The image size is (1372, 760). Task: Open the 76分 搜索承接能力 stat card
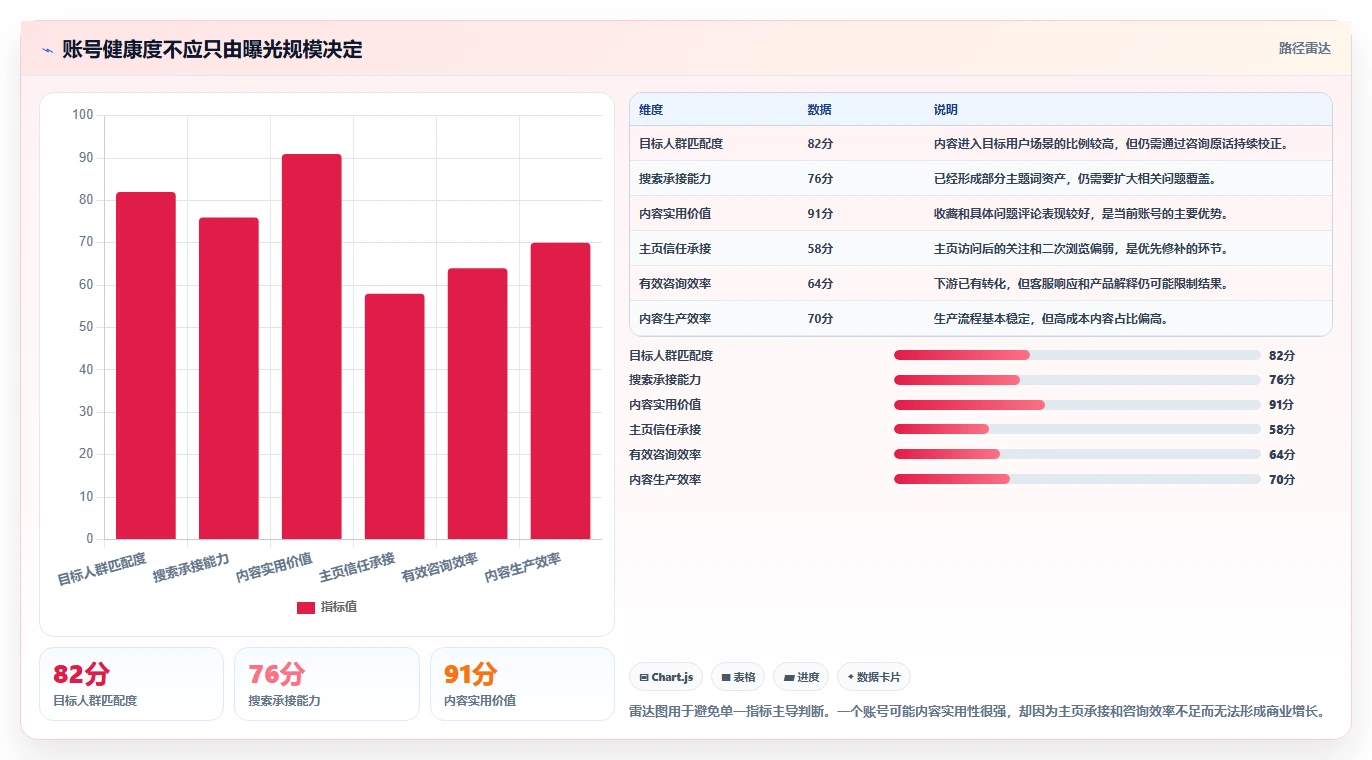coord(327,684)
